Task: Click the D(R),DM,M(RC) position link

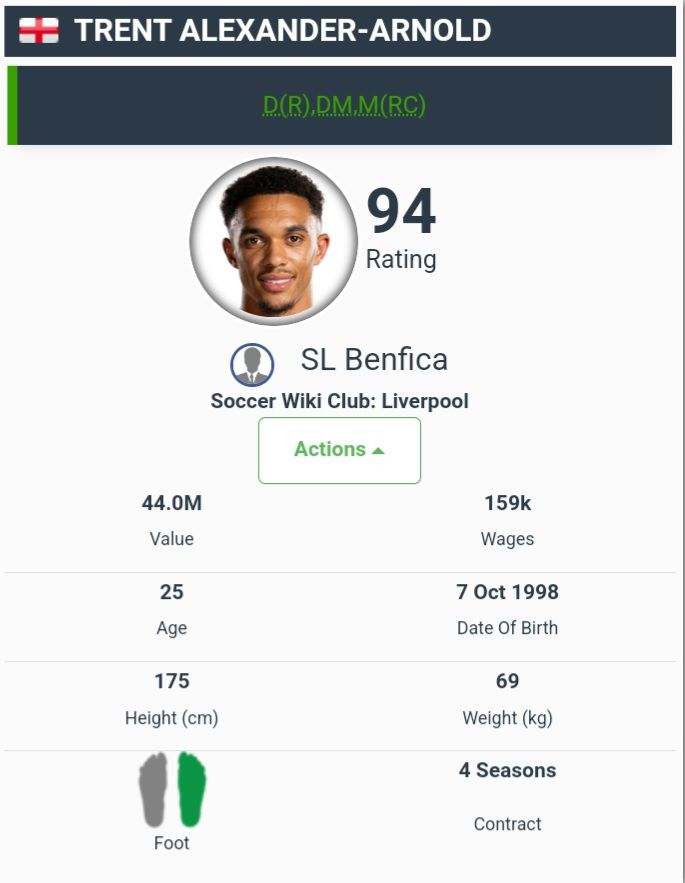Action: [344, 106]
